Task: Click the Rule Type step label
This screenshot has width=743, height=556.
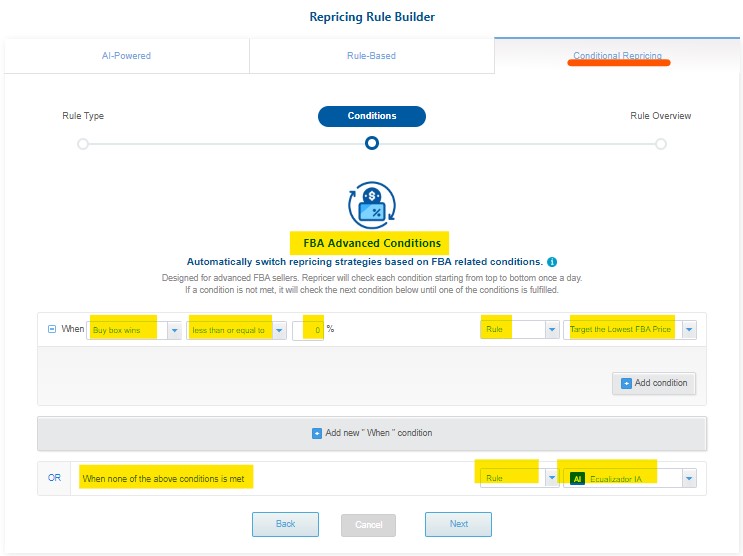Action: coord(83,116)
